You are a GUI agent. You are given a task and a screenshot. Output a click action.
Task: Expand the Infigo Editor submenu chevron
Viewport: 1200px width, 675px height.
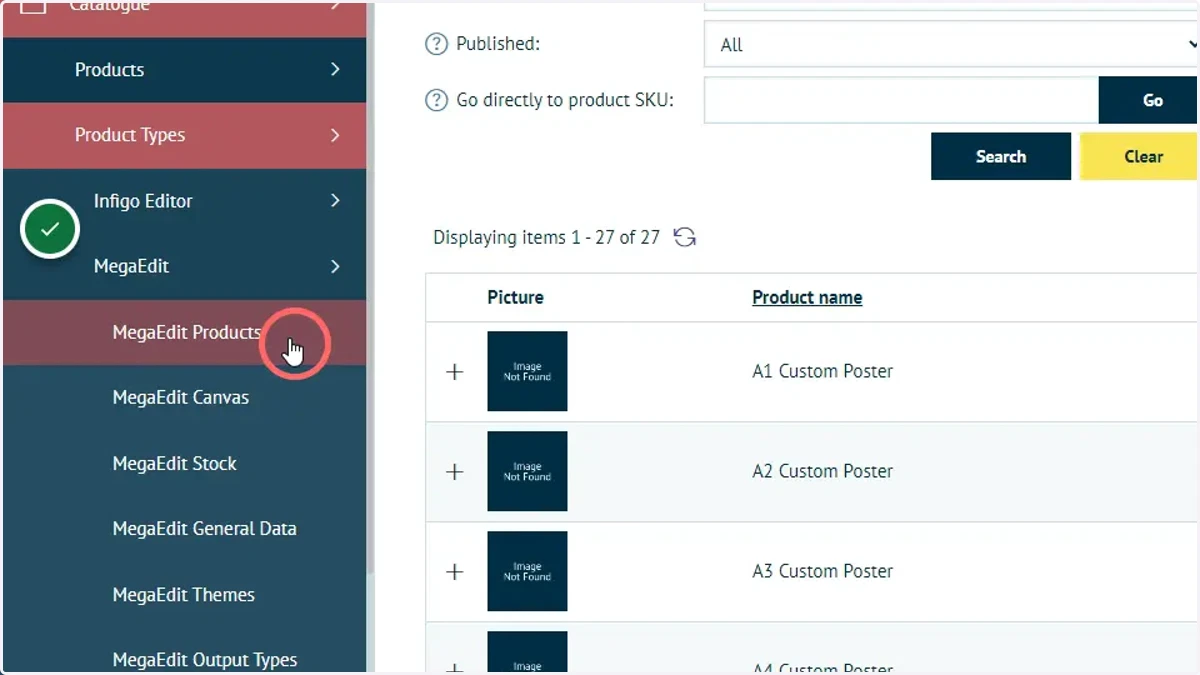click(x=335, y=201)
